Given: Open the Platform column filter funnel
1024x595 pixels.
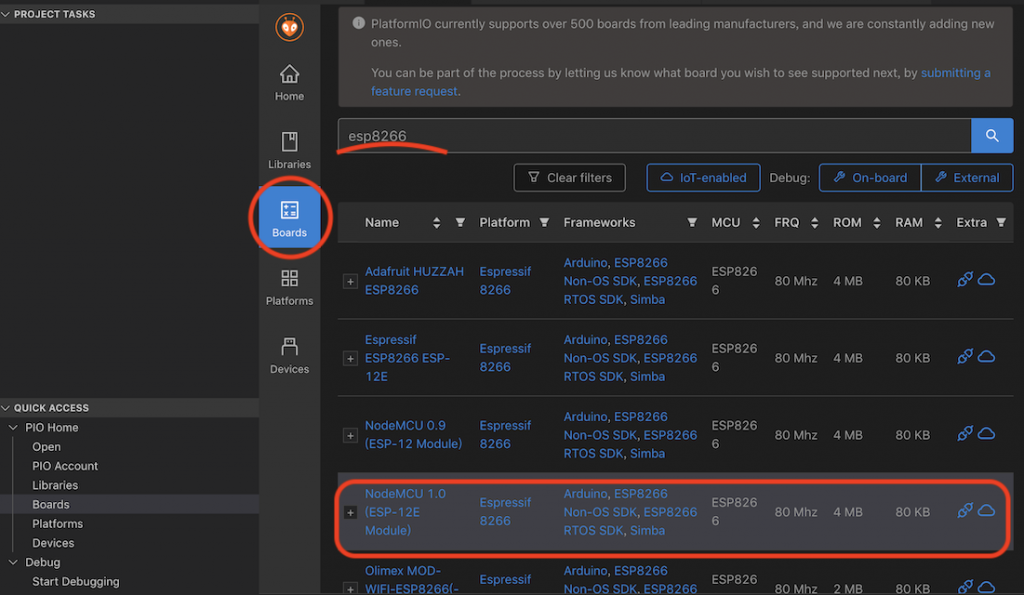Looking at the screenshot, I should pyautogui.click(x=544, y=223).
